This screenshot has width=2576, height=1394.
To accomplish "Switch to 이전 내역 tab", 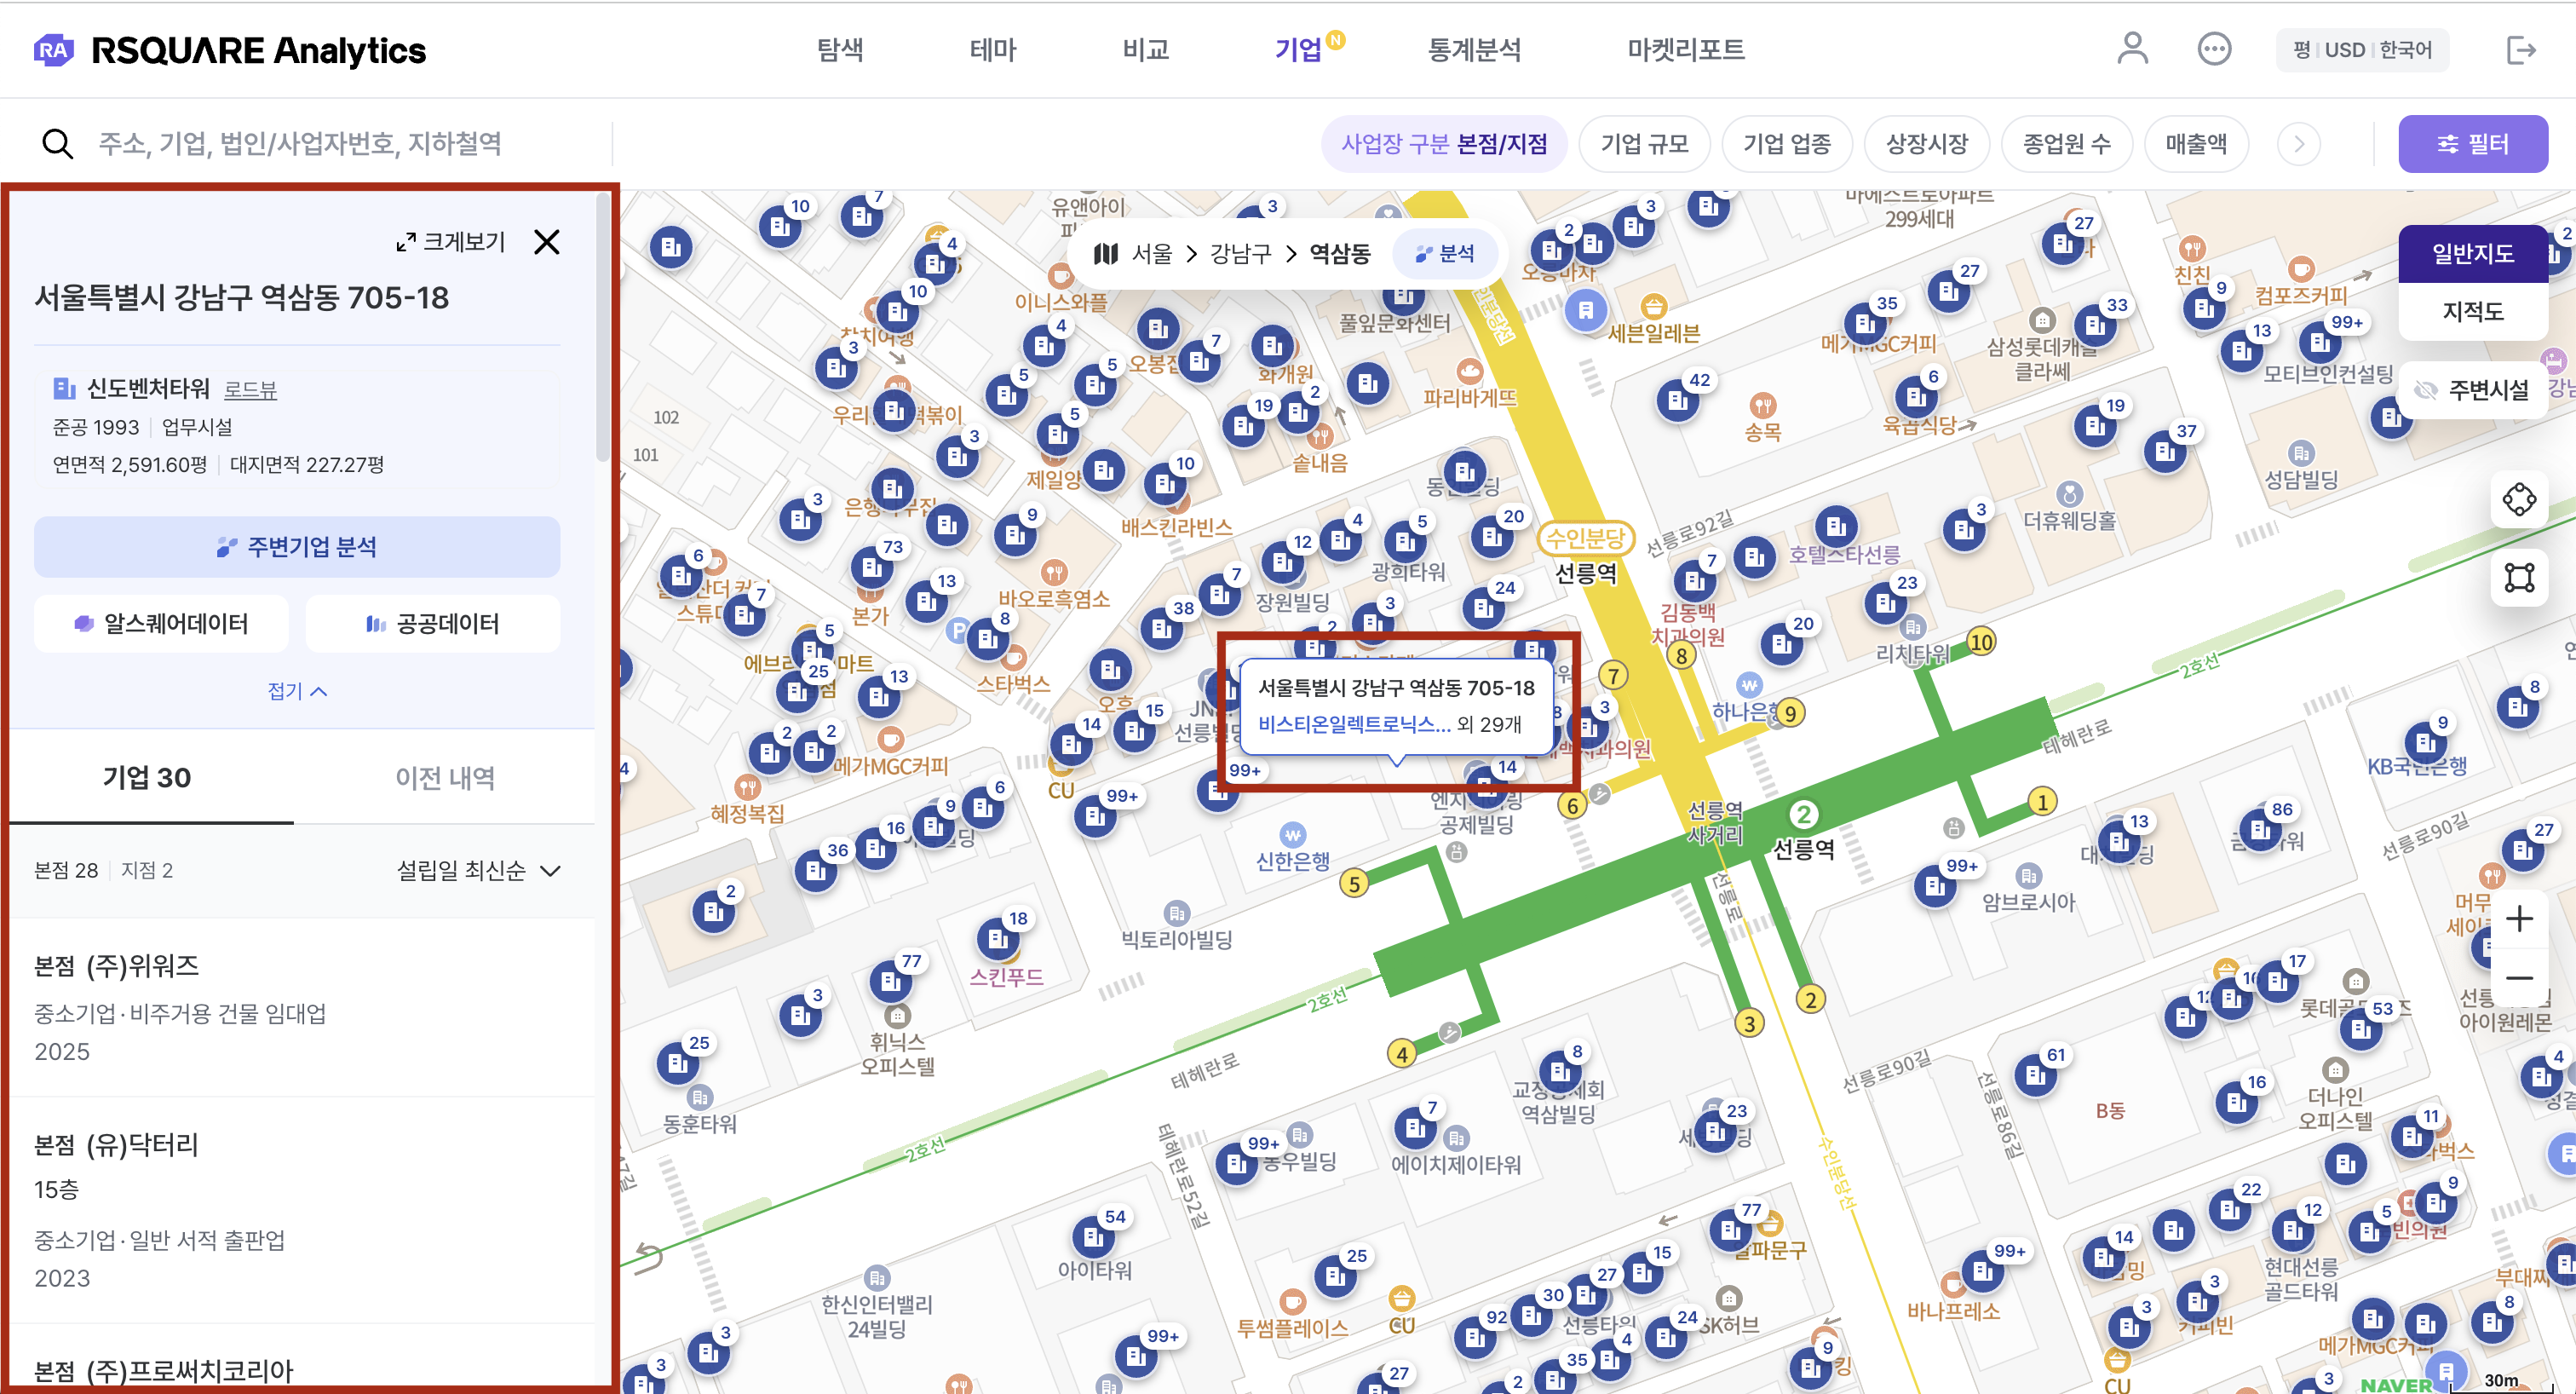I will 445,777.
